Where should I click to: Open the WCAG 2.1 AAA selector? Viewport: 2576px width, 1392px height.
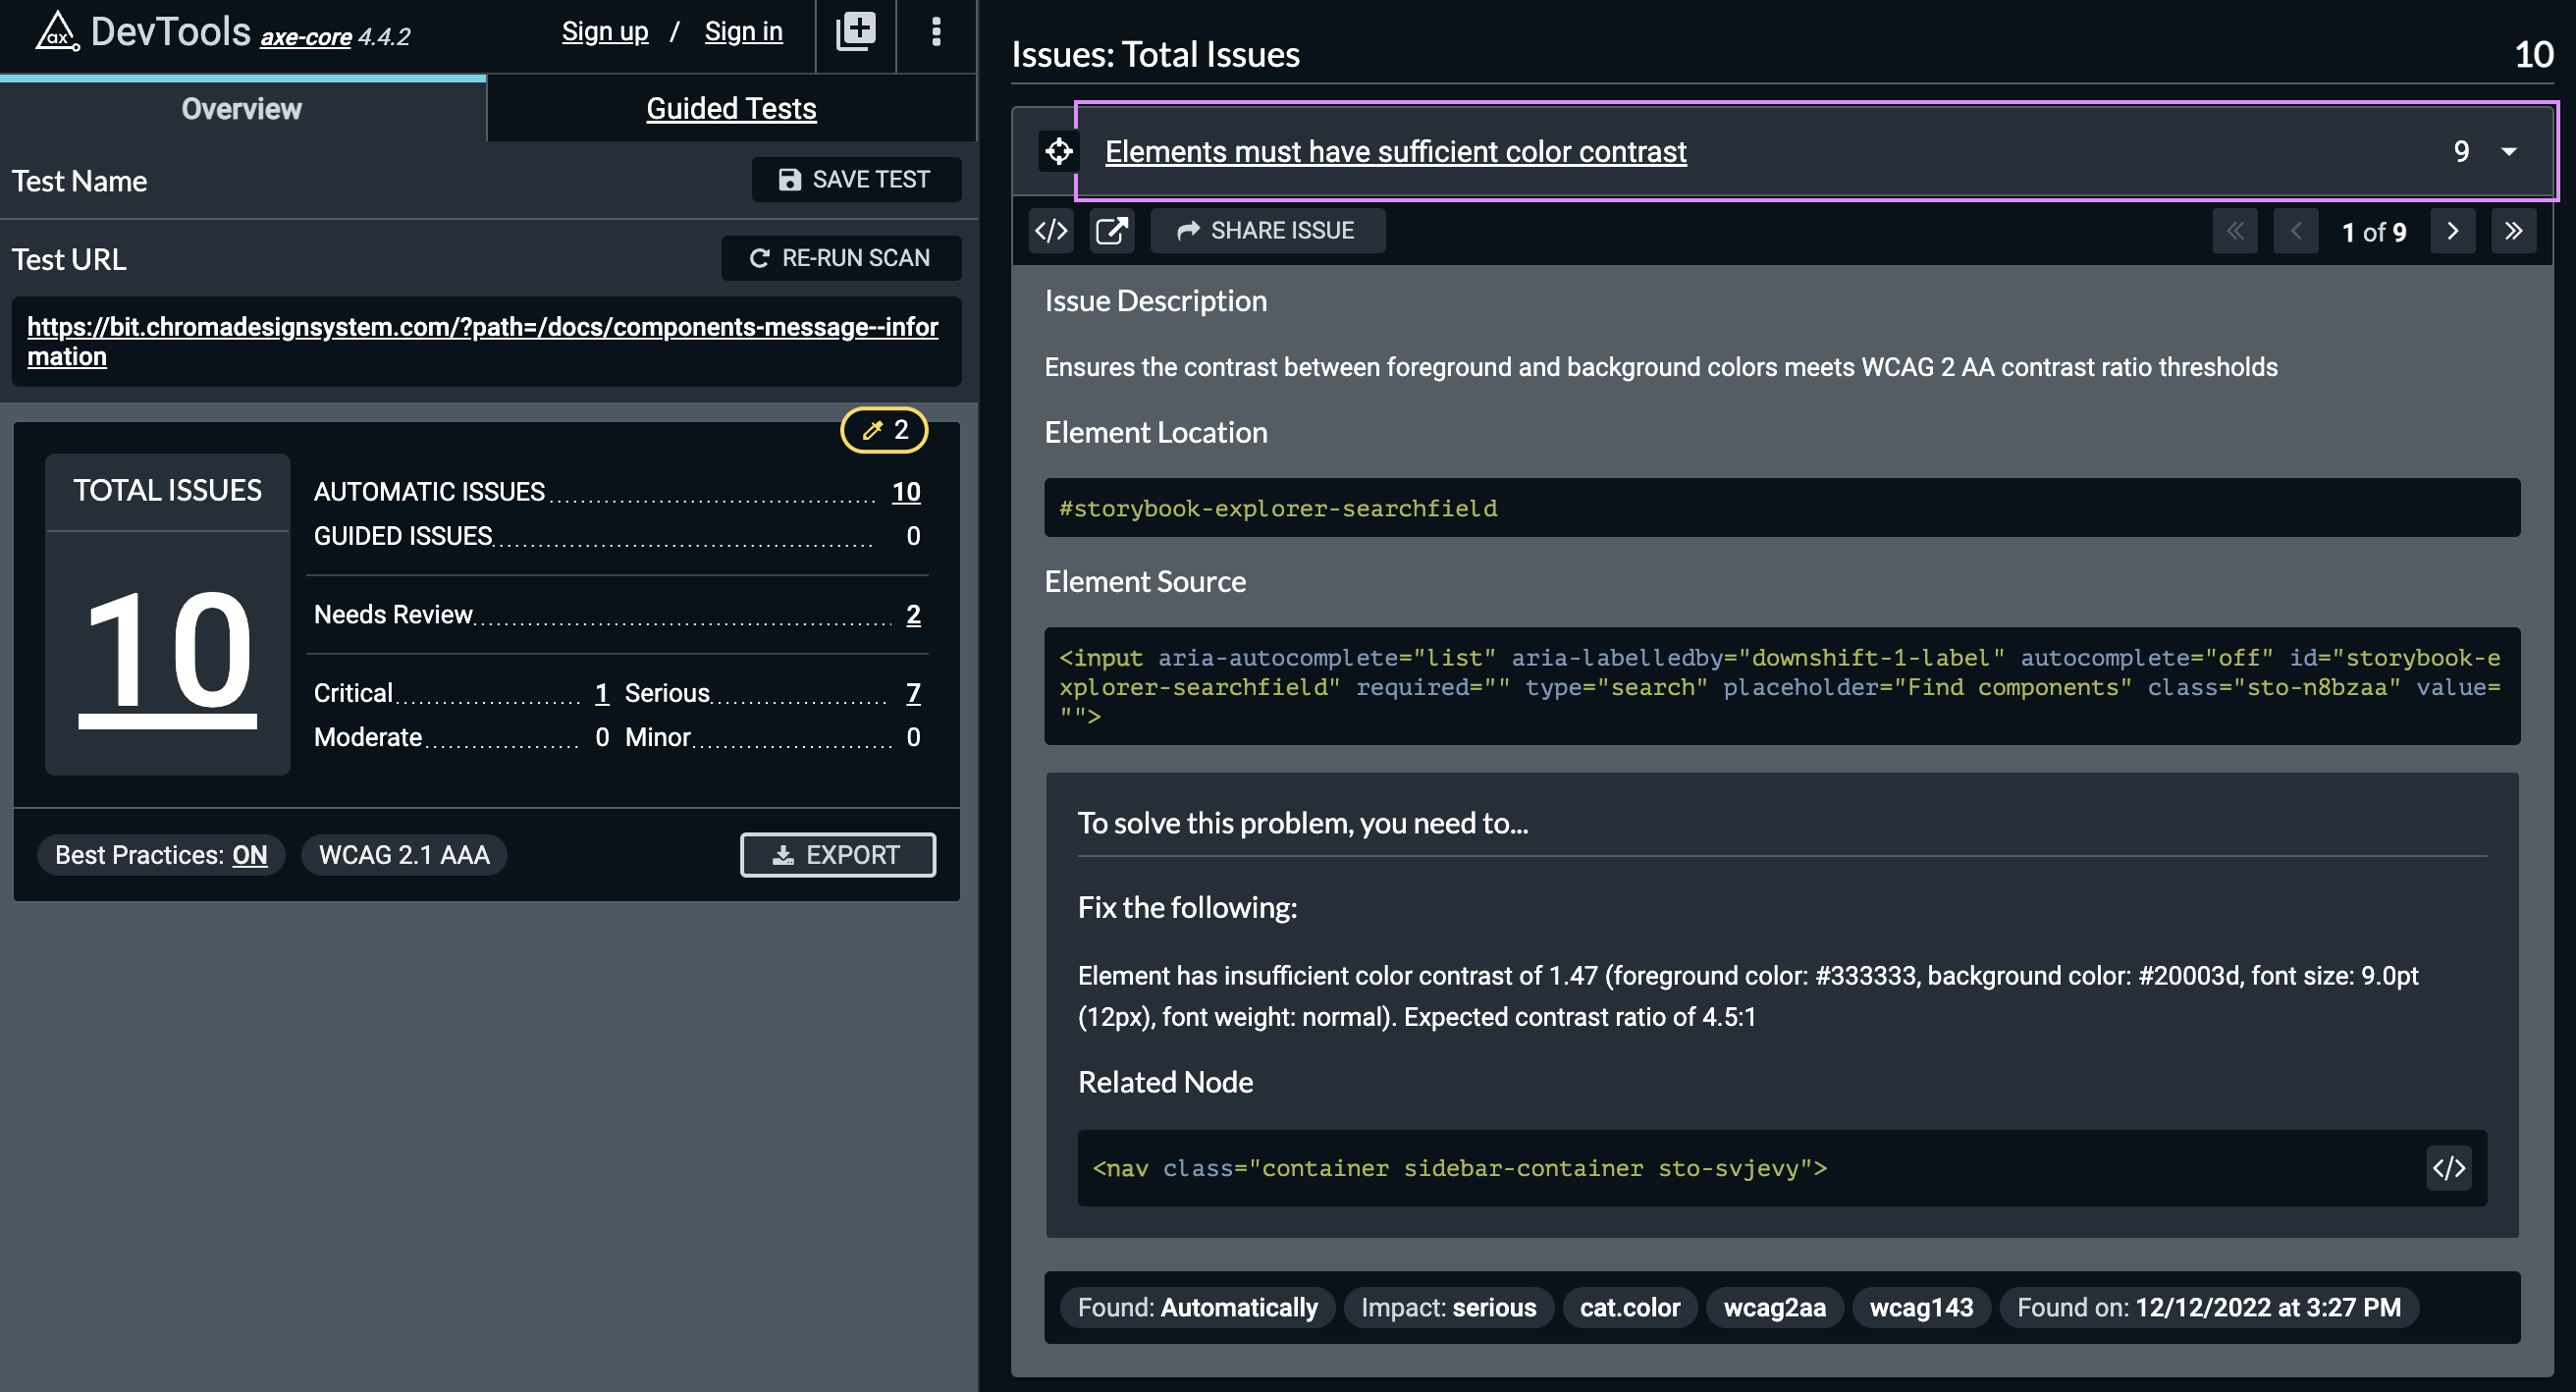pos(404,854)
